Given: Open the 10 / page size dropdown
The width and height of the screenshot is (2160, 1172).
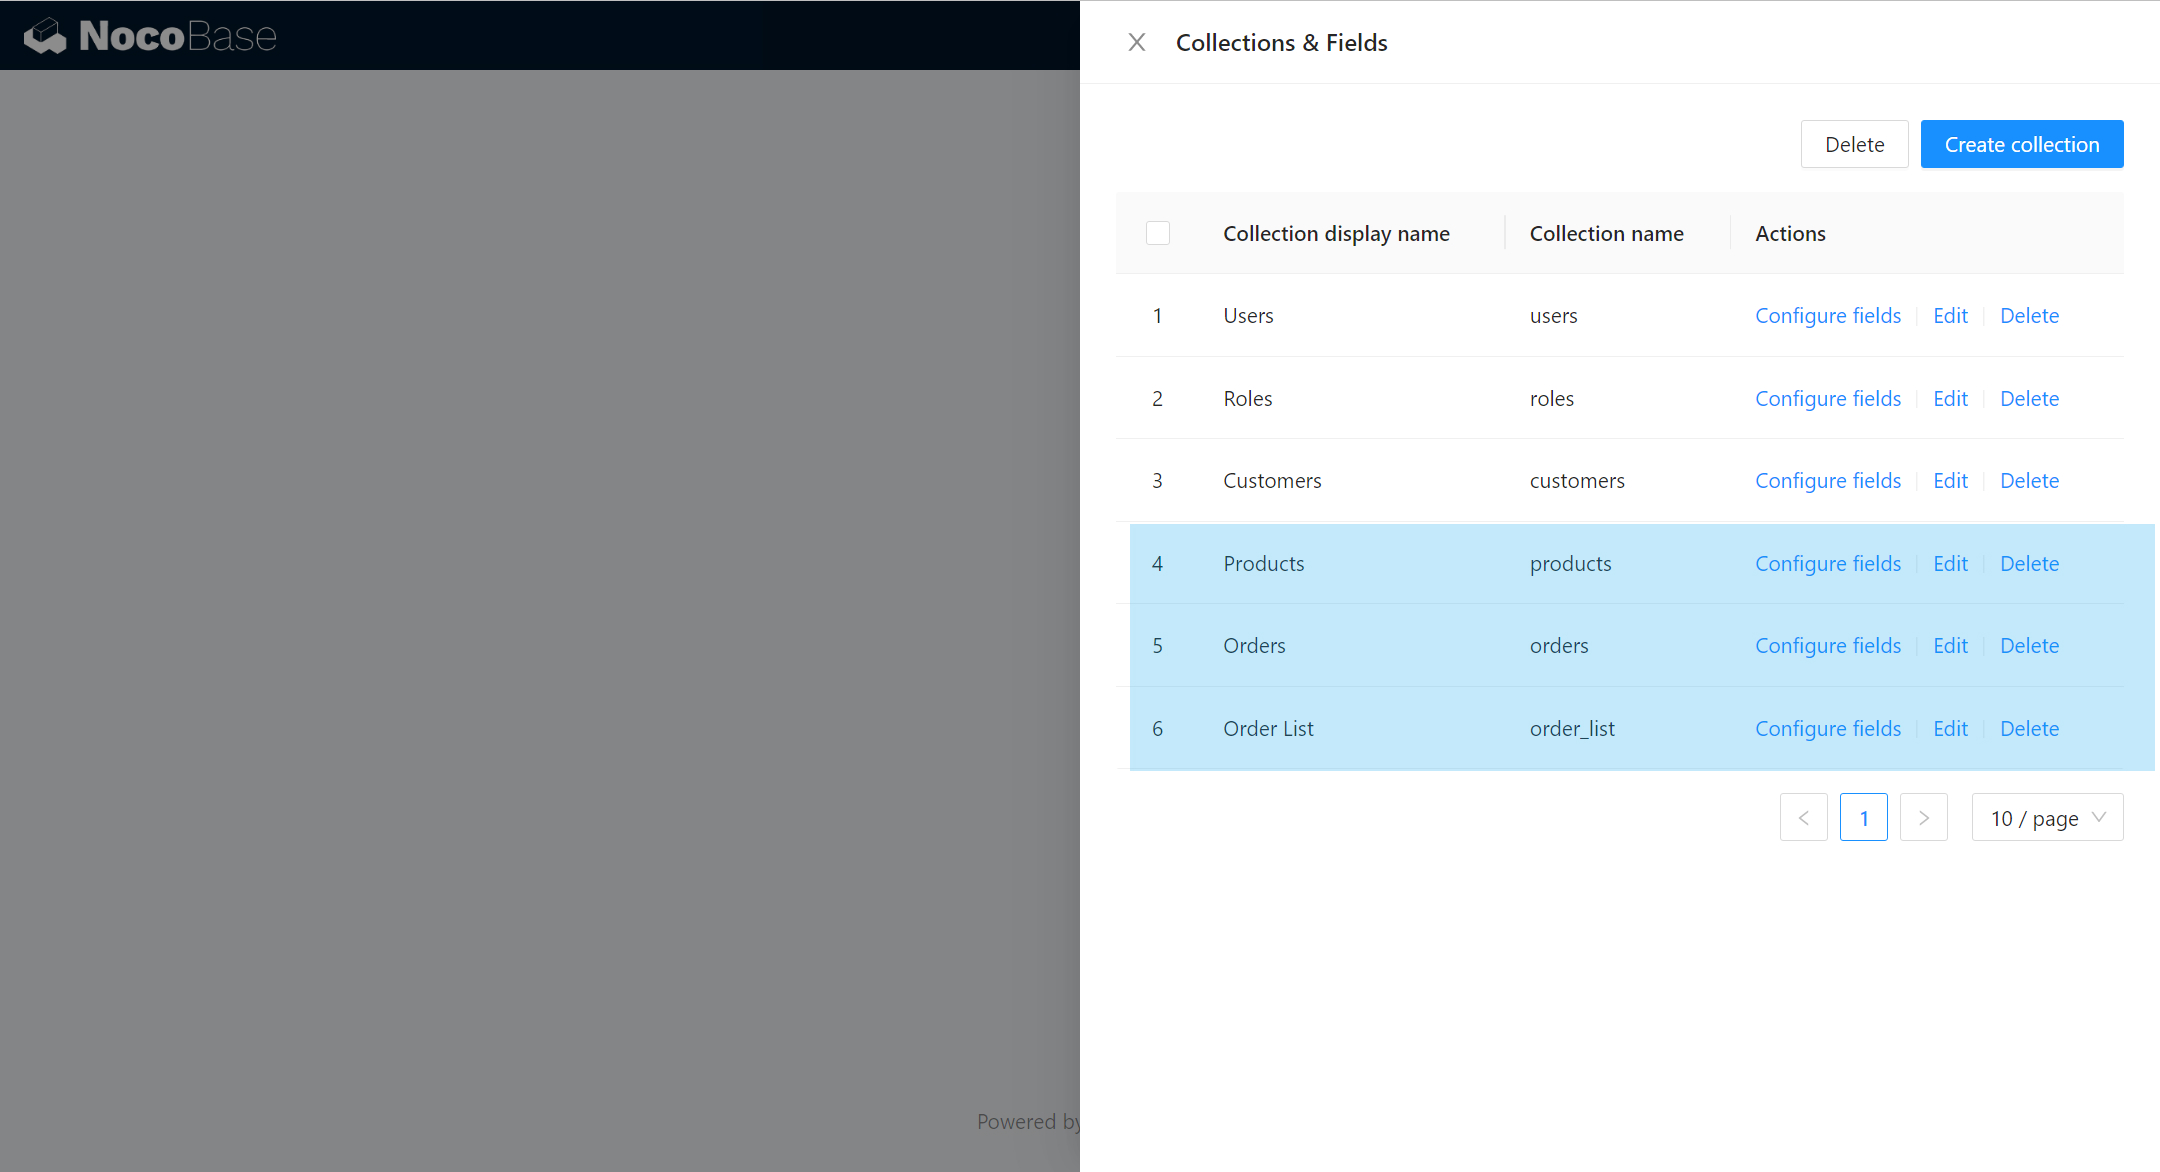Looking at the screenshot, I should [x=2047, y=818].
